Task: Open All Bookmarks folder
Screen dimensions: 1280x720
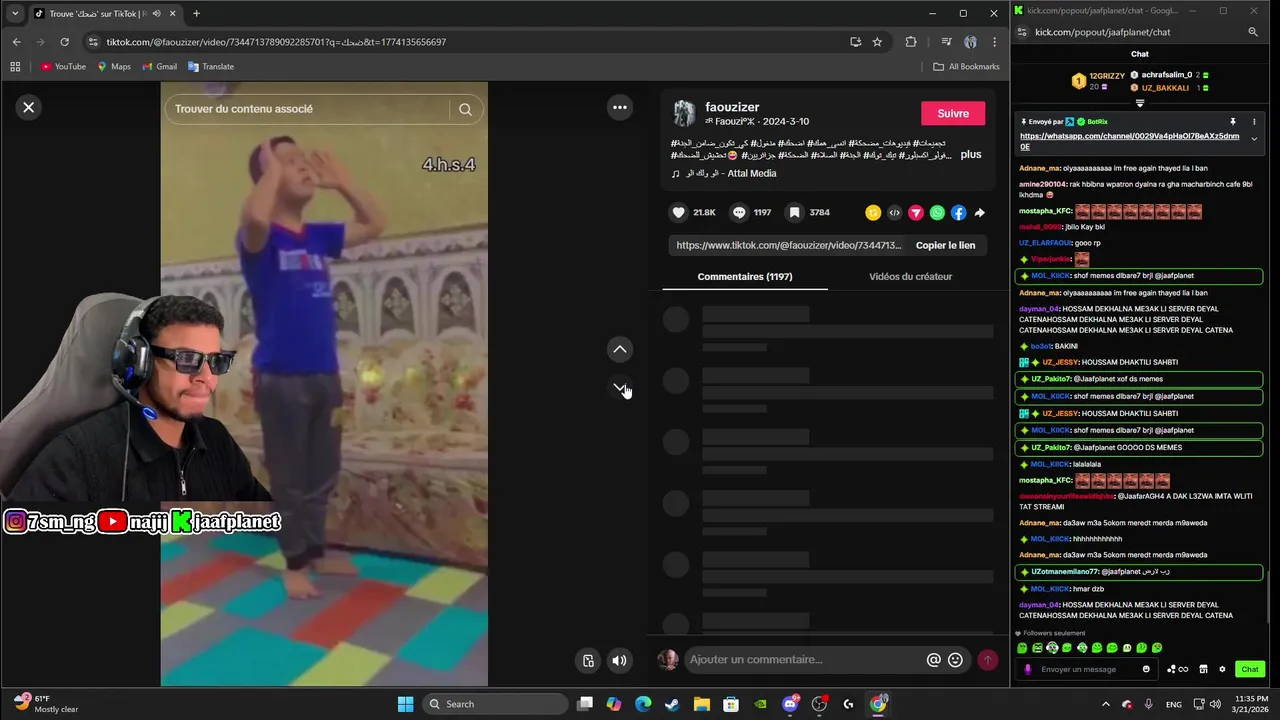Action: click(966, 67)
